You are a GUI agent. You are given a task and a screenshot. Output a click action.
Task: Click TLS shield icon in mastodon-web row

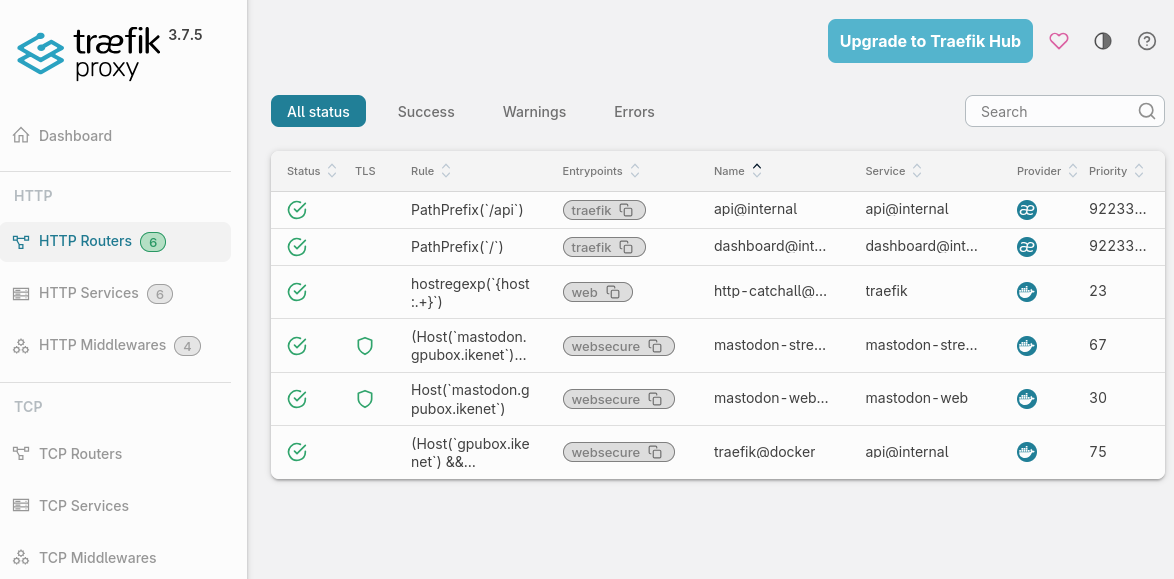pos(365,398)
